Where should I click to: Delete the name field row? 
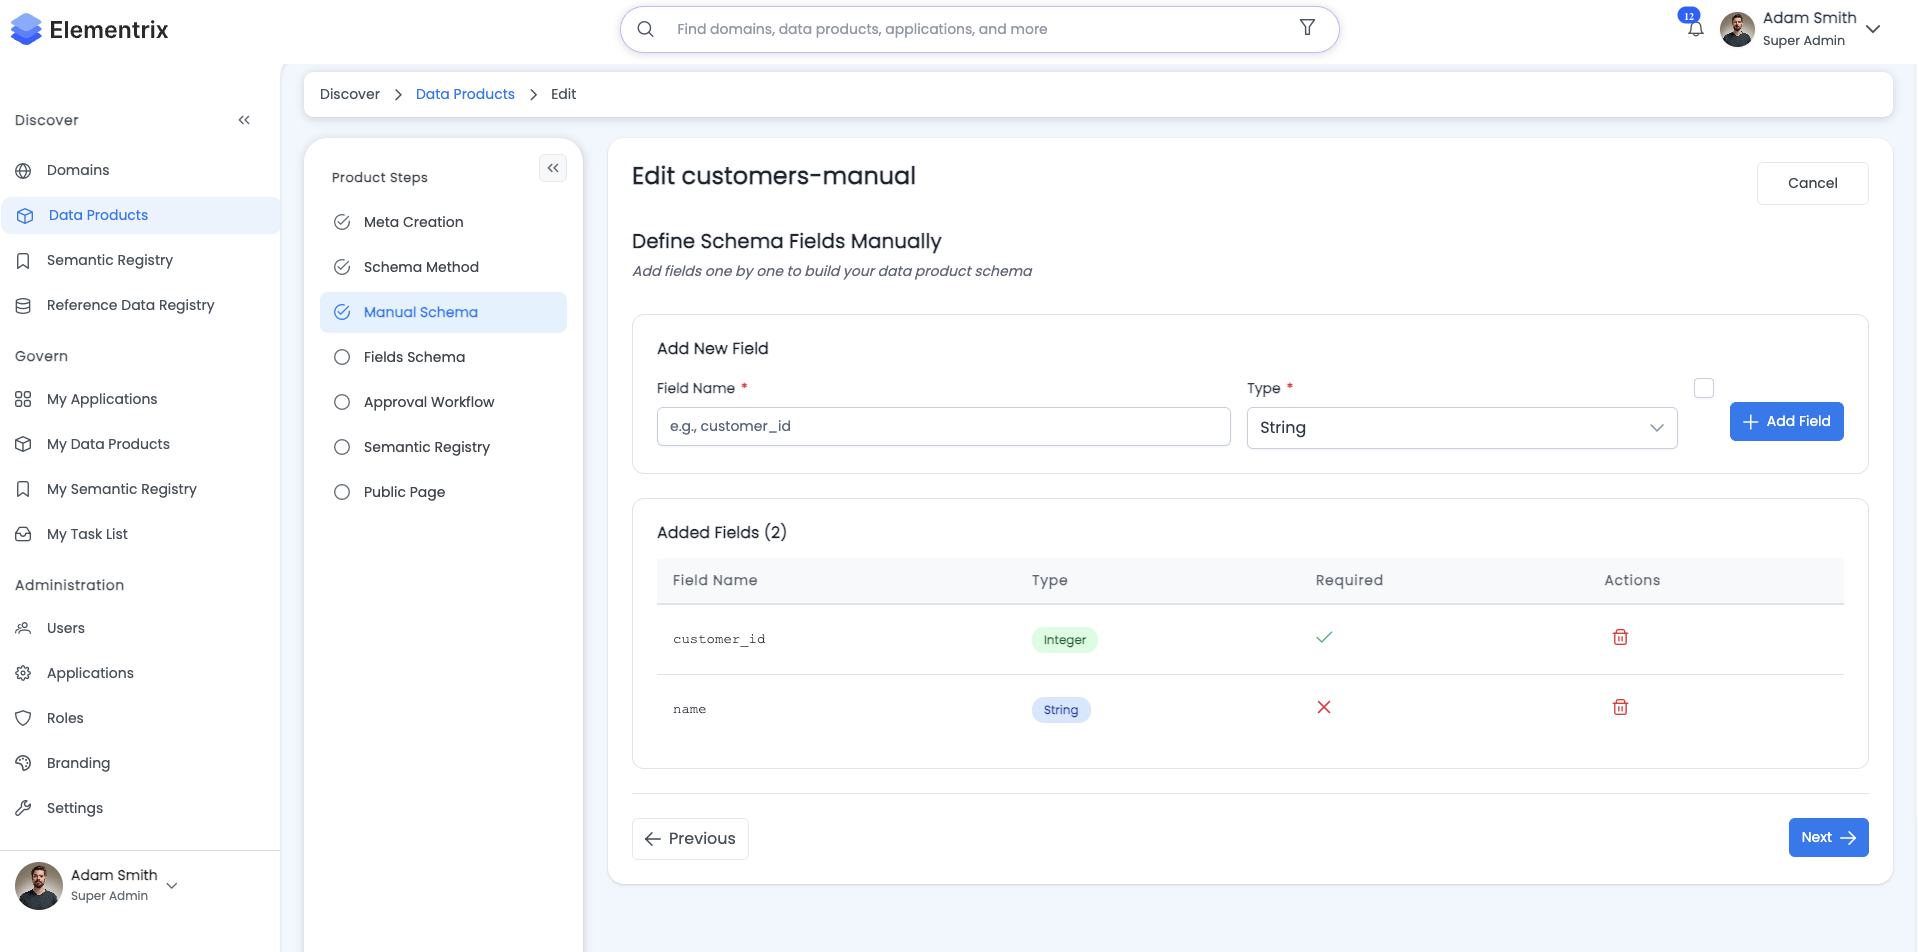point(1620,707)
